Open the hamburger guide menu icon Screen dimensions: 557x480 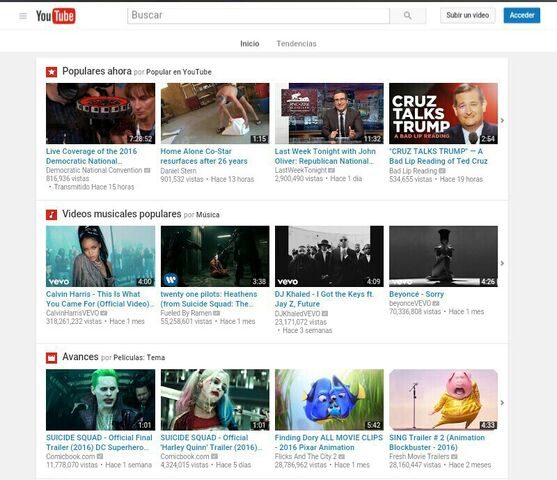pos(23,16)
